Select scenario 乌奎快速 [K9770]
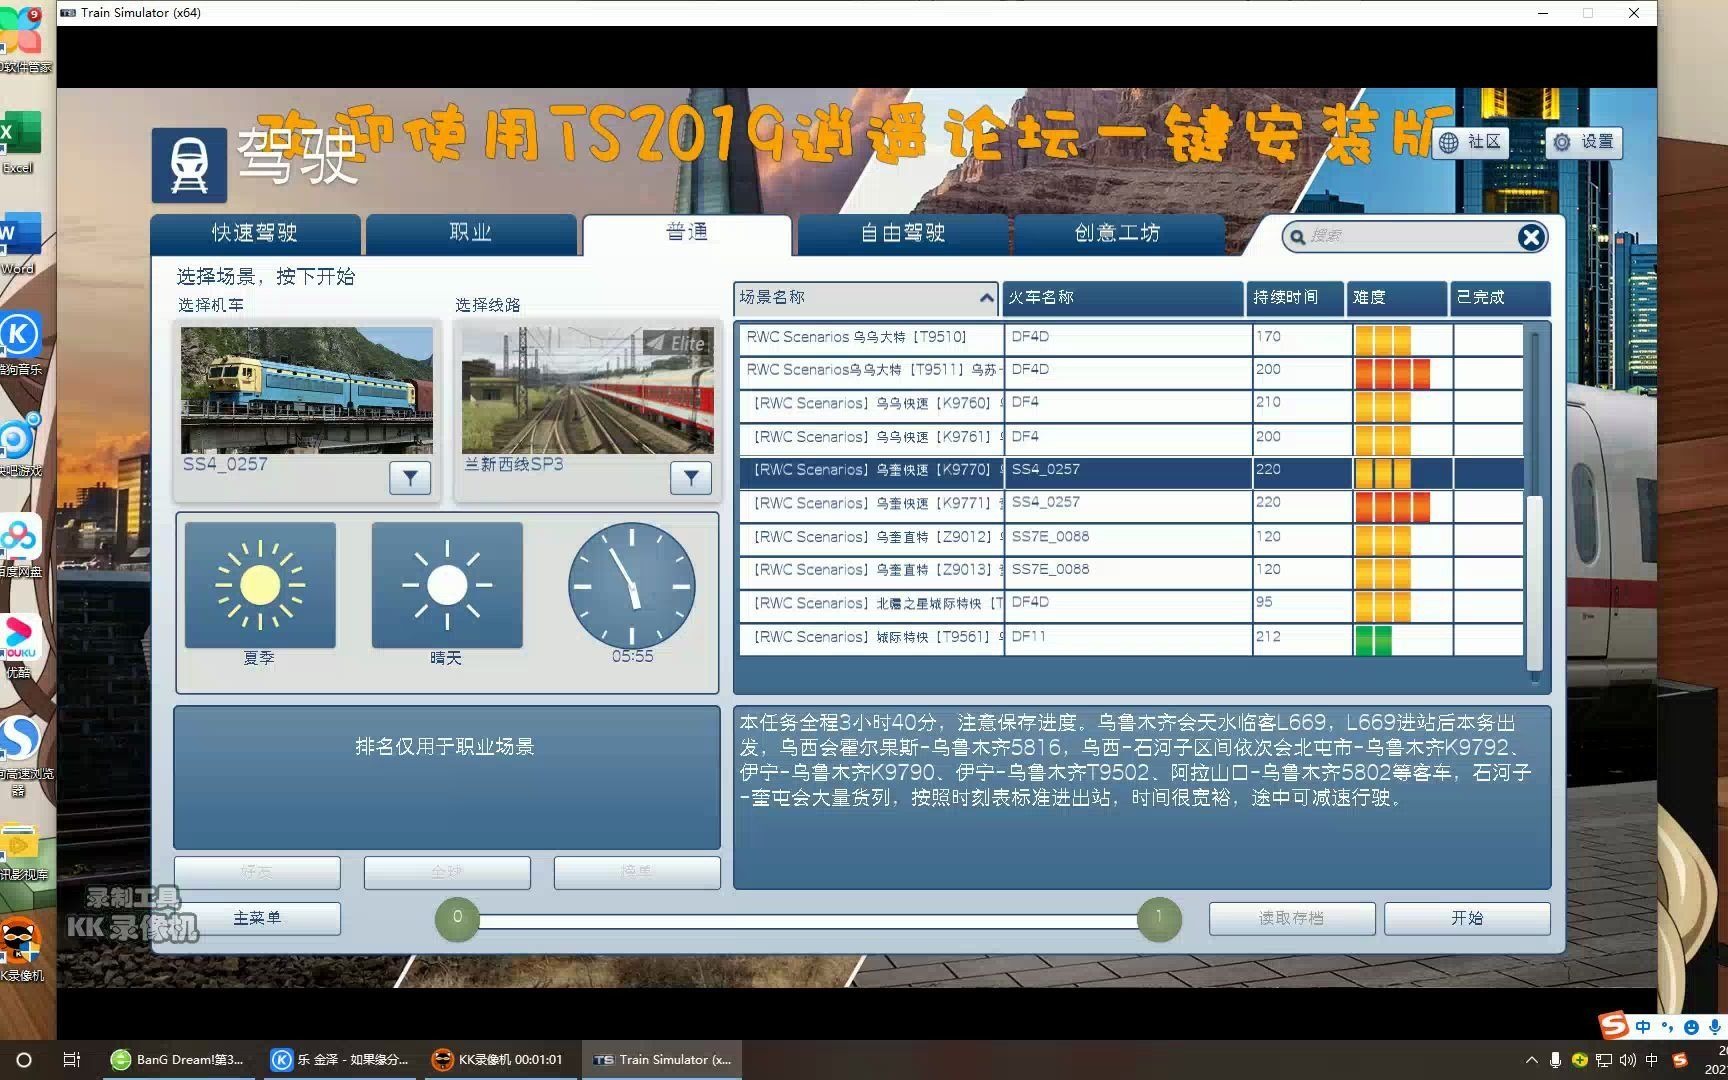 [1131, 471]
